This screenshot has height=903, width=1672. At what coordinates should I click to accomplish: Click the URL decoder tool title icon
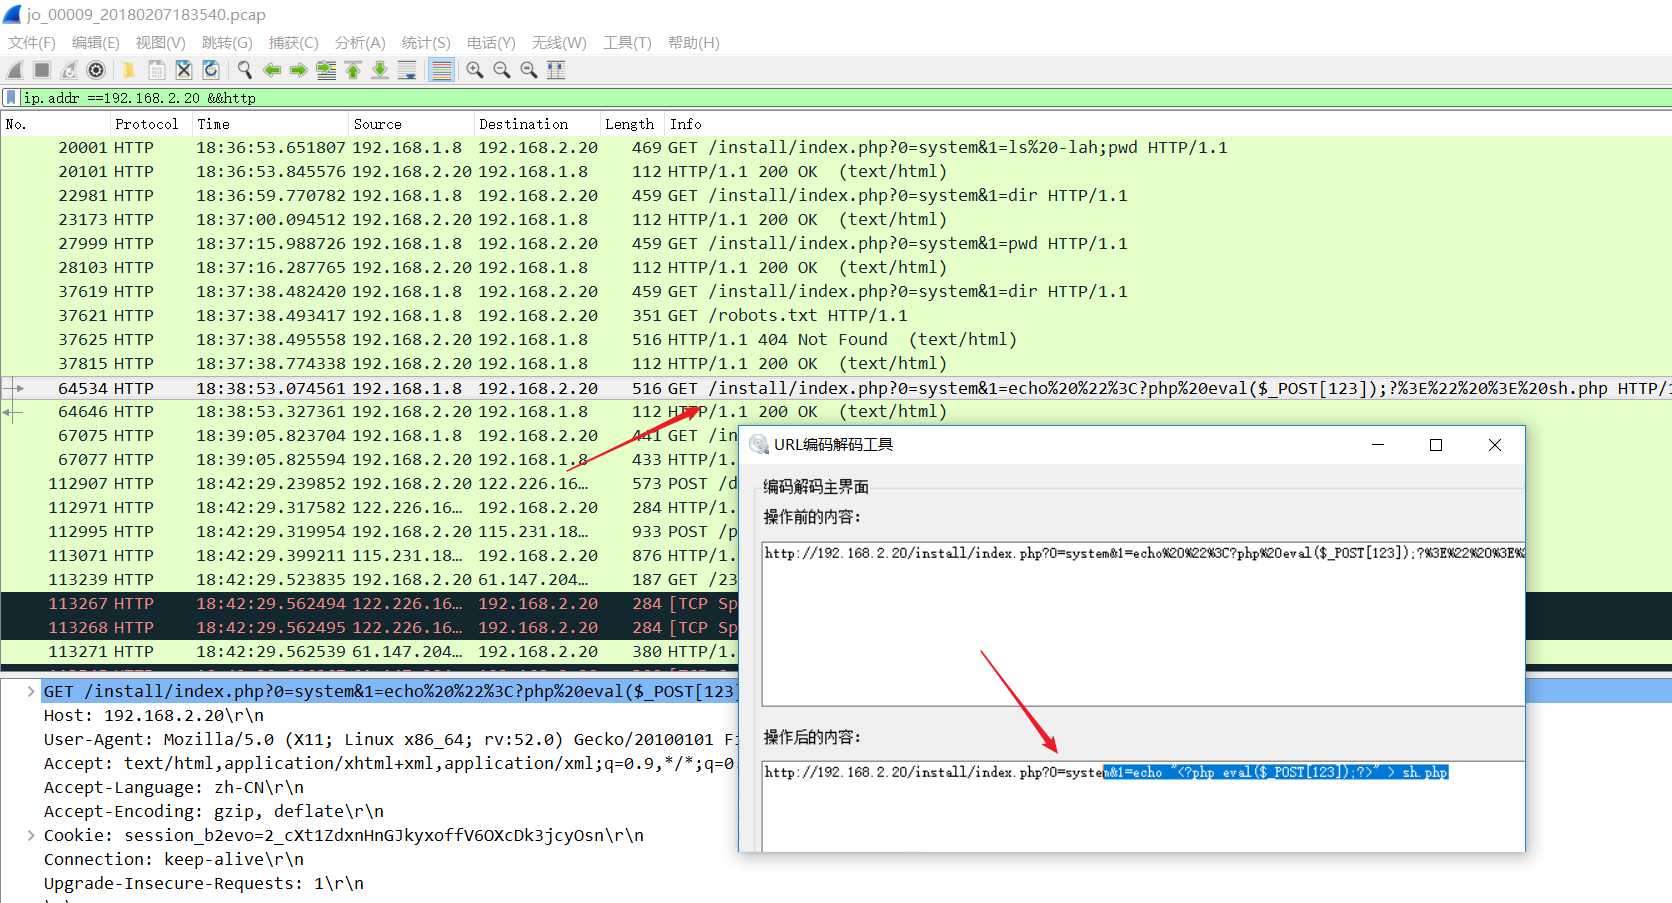(758, 445)
